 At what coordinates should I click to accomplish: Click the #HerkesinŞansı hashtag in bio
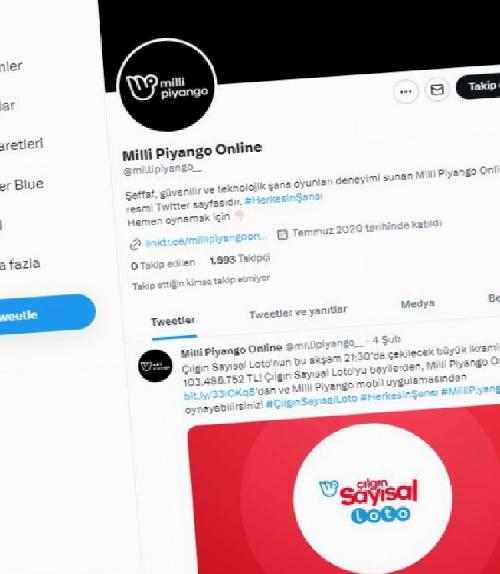coord(283,198)
